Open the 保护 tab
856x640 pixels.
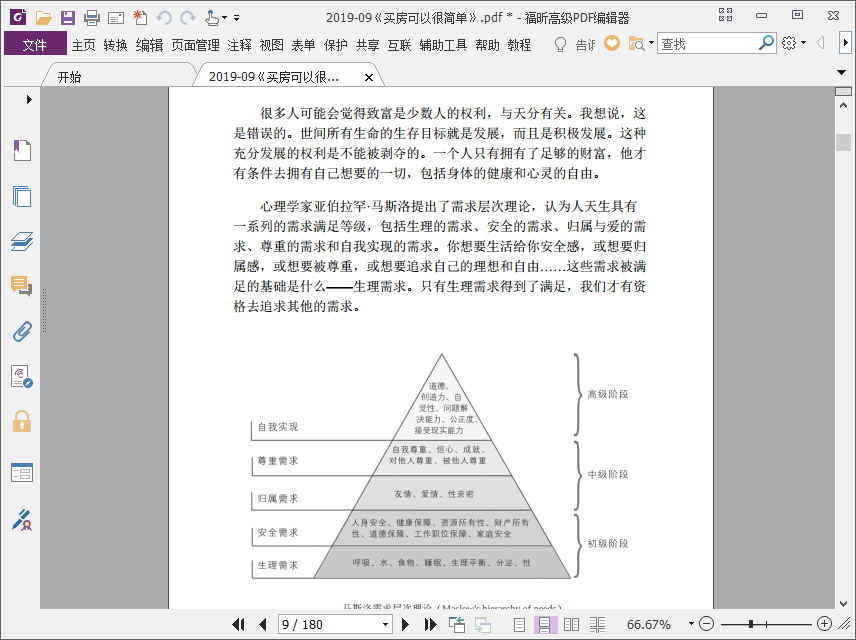[335, 45]
